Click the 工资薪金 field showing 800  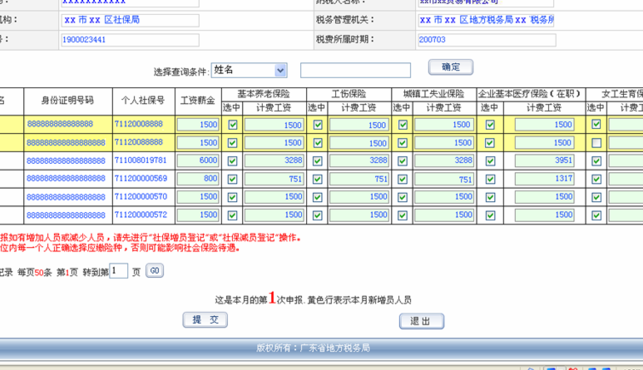click(198, 178)
